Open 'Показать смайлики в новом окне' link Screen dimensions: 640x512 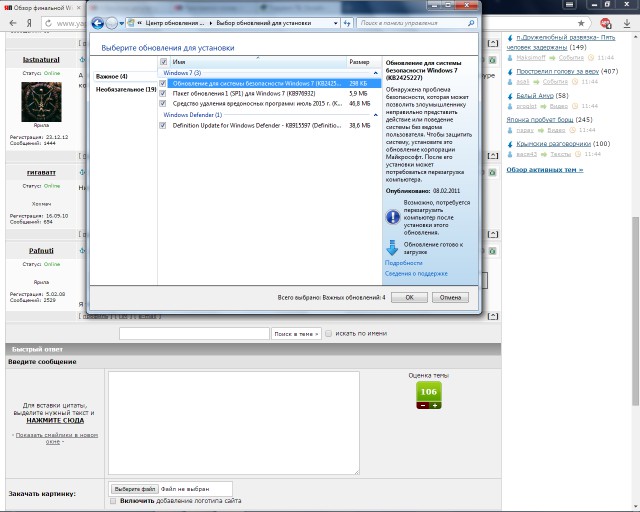(56, 438)
